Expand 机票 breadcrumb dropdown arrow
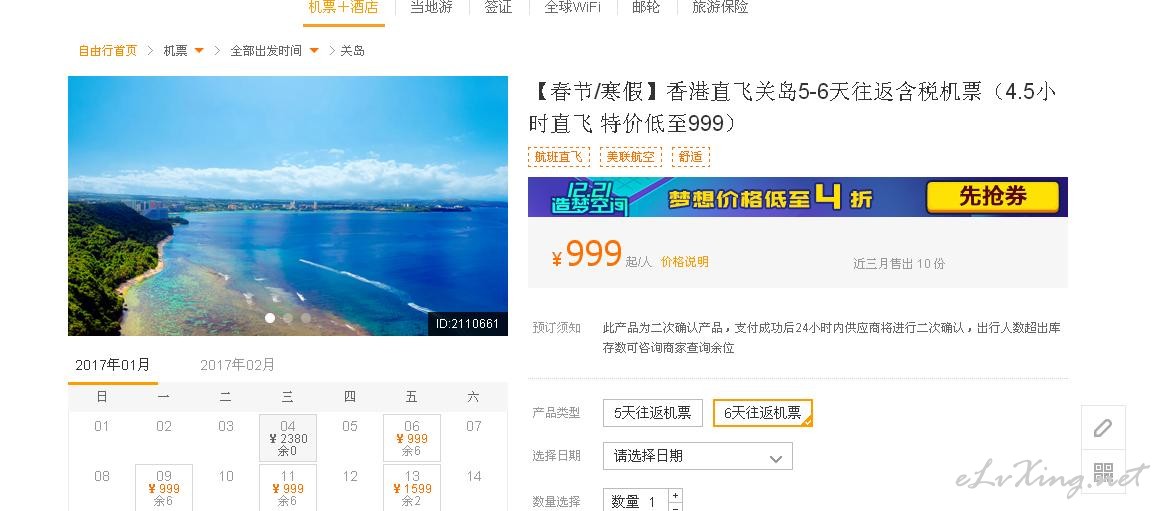The height and width of the screenshot is (511, 1160). tap(199, 50)
